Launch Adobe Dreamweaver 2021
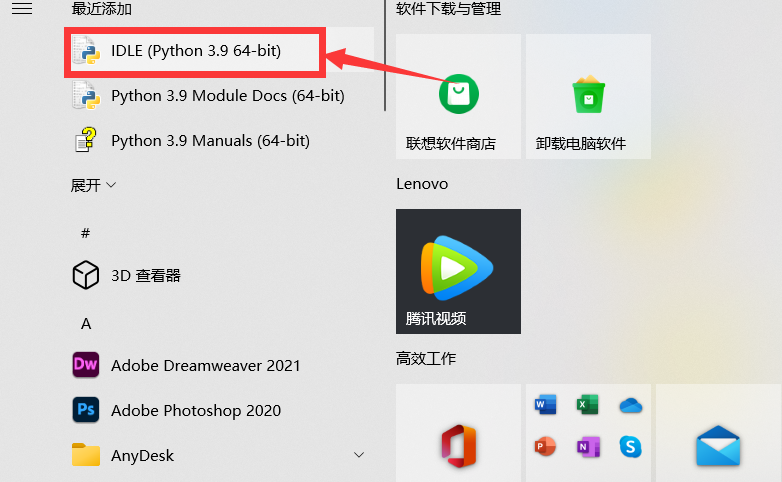 pos(219,365)
